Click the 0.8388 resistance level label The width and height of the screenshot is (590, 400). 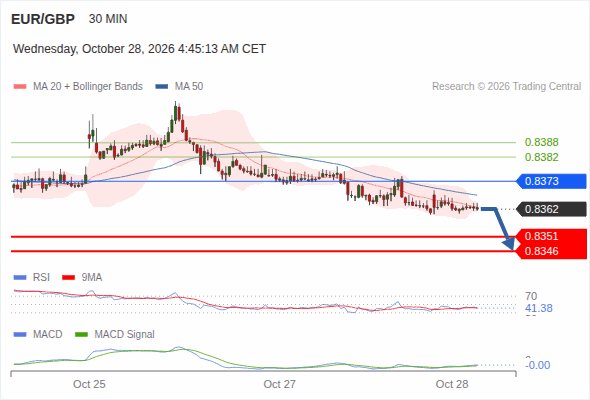541,142
